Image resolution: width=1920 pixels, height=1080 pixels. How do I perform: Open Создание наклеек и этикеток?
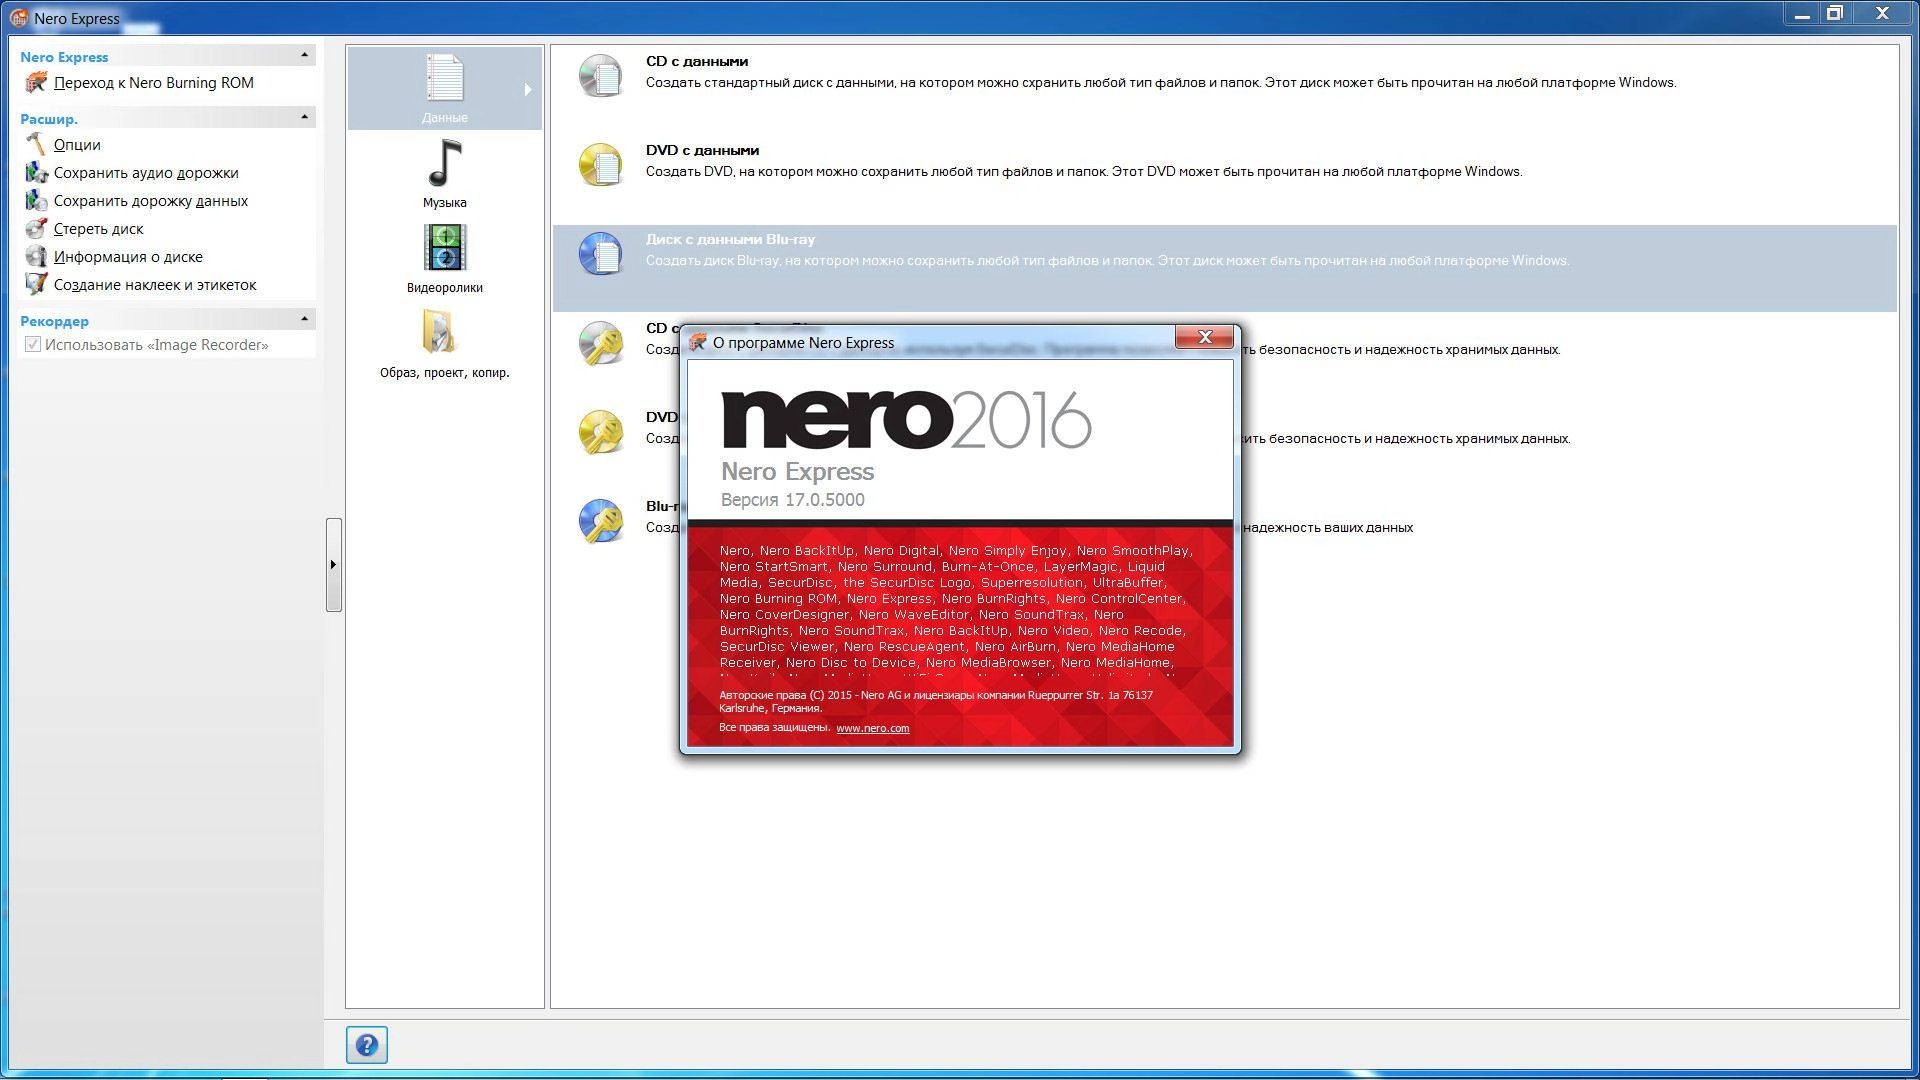tap(155, 285)
